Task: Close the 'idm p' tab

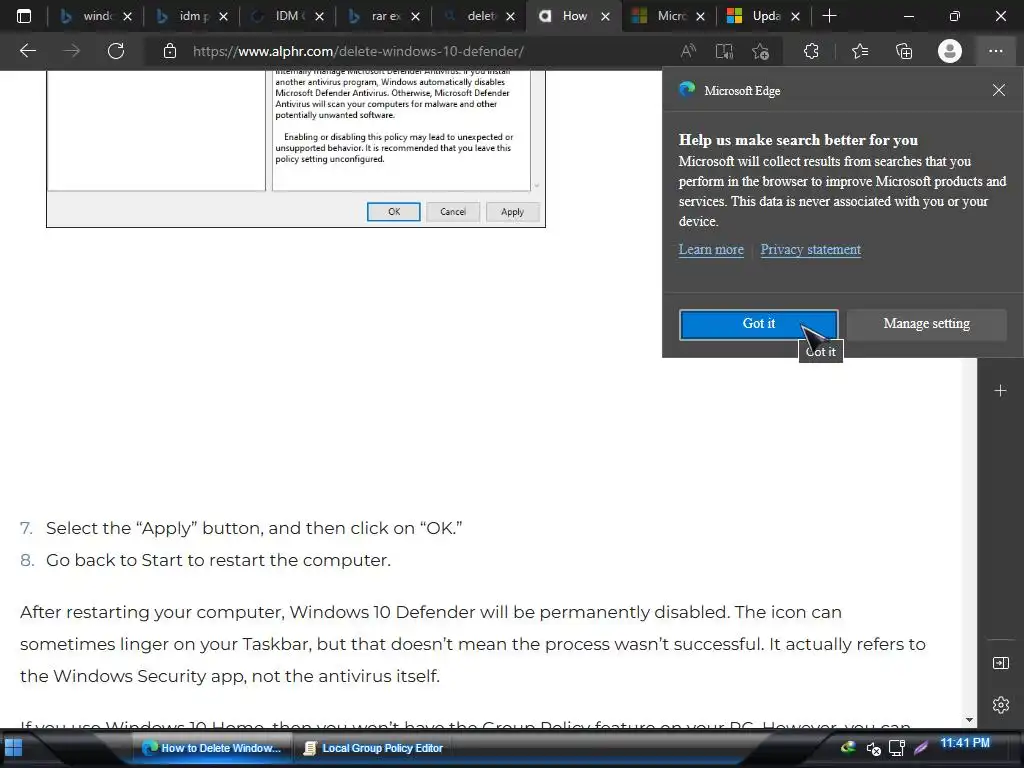Action: pyautogui.click(x=223, y=16)
